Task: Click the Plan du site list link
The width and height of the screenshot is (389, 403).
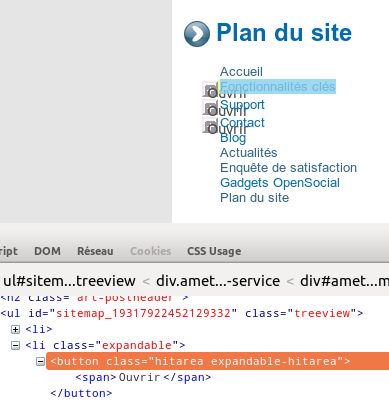Action: 254,198
